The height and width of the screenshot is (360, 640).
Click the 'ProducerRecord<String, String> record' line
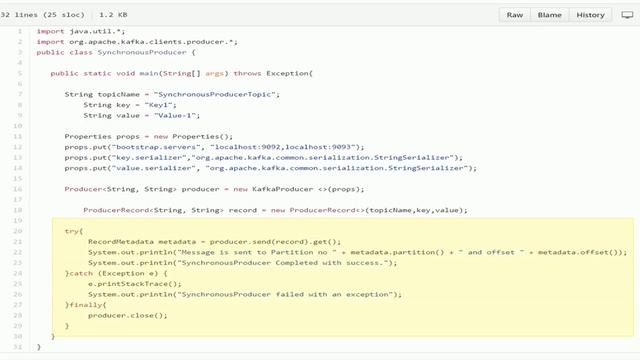tap(276, 210)
